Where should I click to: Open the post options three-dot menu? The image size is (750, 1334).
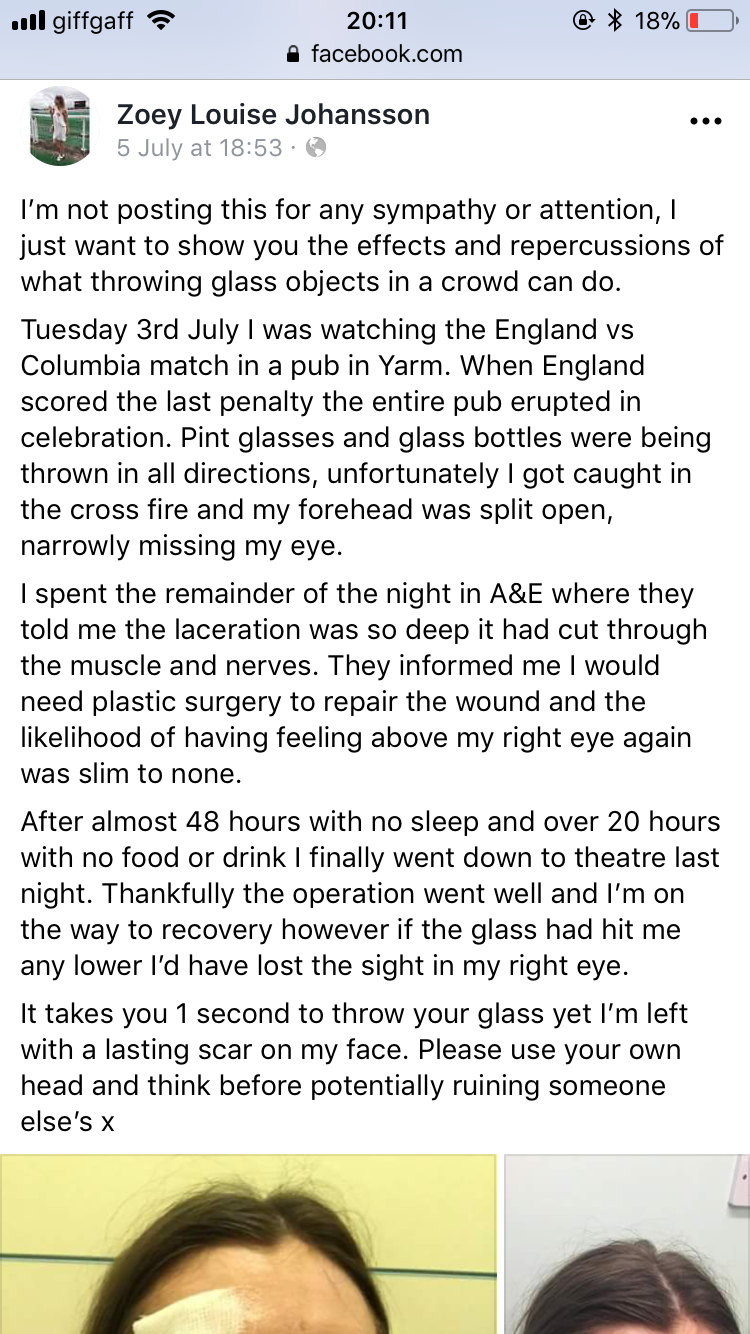(705, 122)
